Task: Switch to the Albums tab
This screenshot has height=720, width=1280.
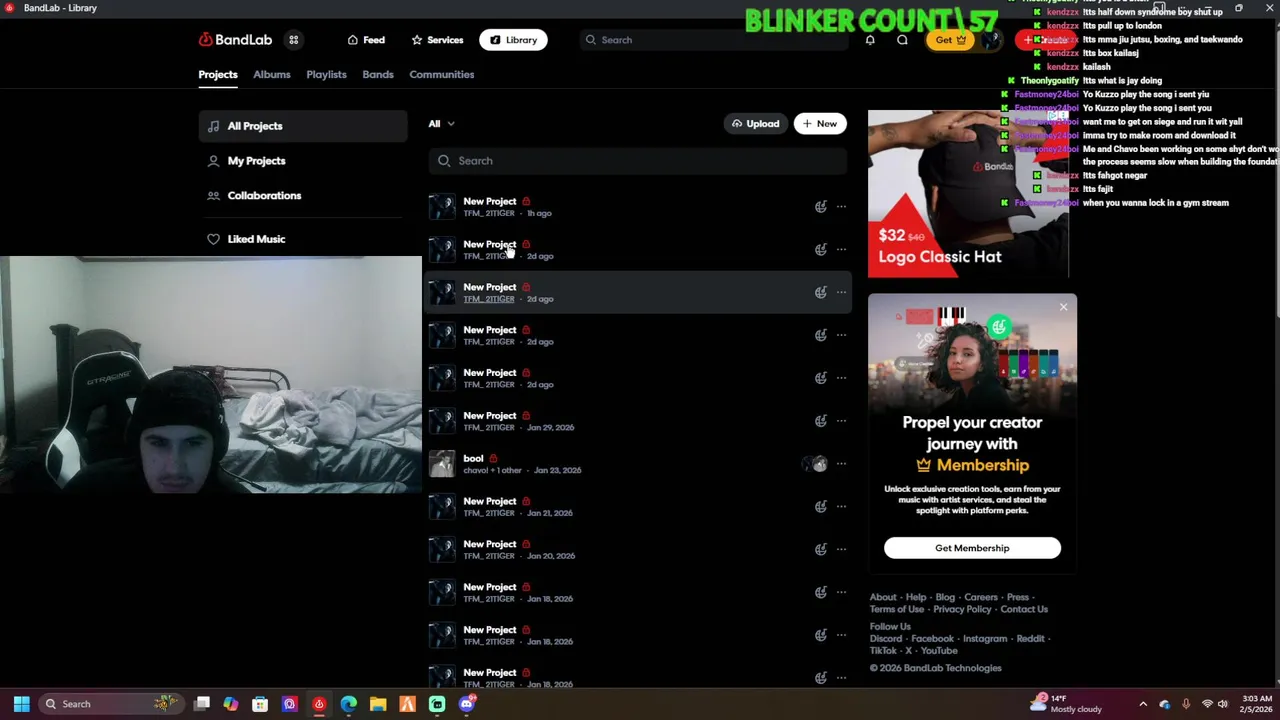Action: (272, 74)
